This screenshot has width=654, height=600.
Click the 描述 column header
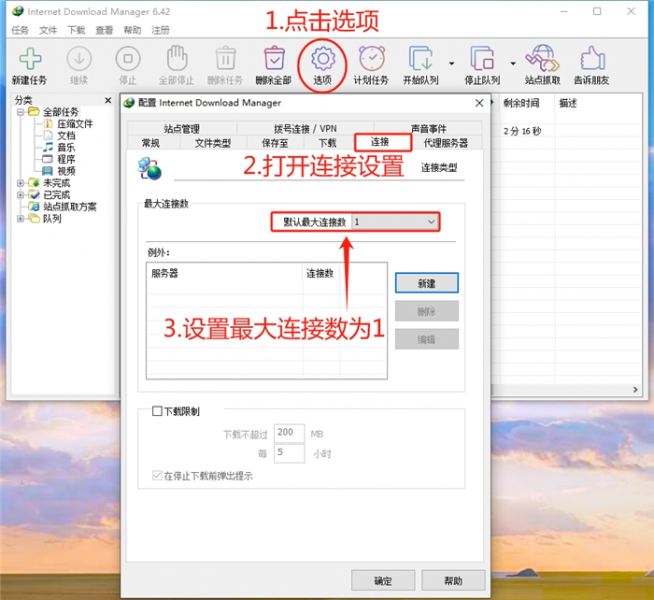[x=598, y=103]
